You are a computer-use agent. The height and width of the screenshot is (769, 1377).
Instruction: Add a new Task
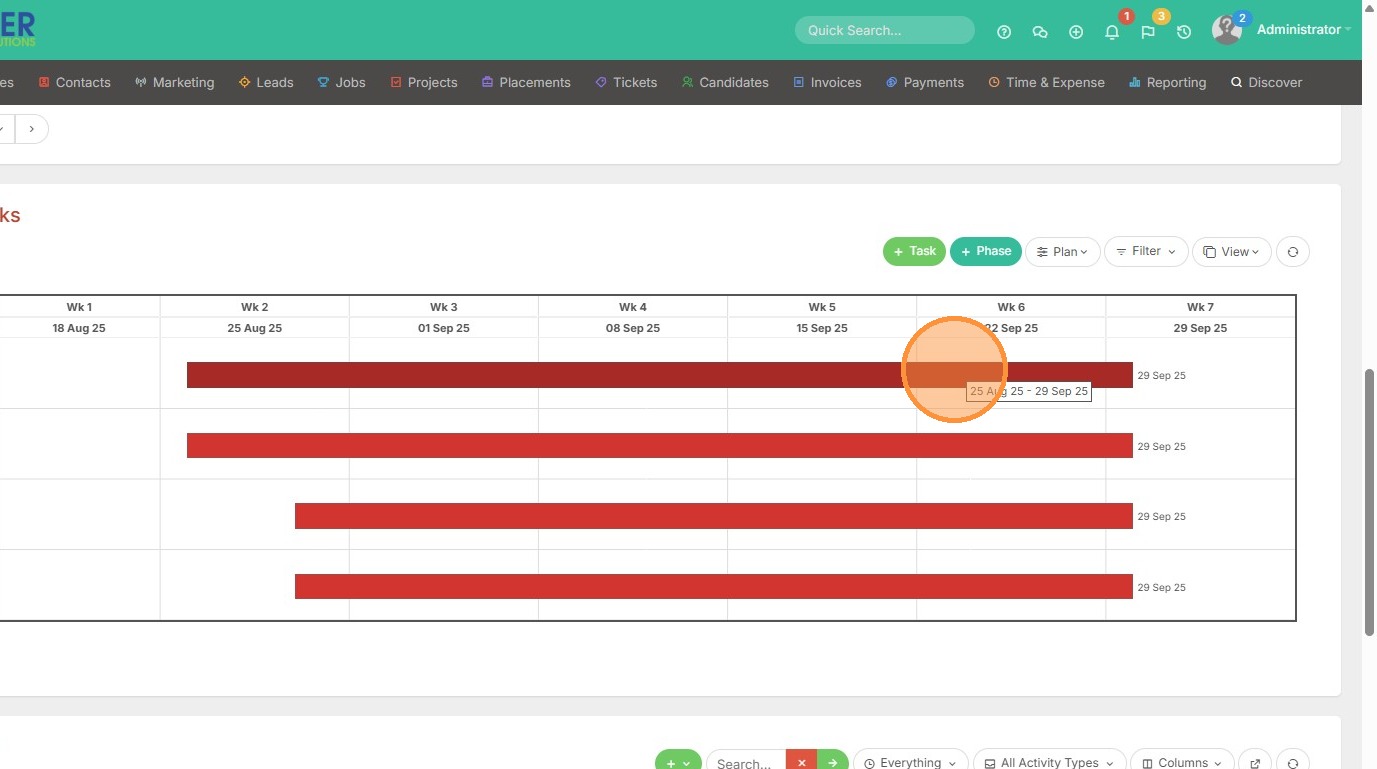coord(914,251)
